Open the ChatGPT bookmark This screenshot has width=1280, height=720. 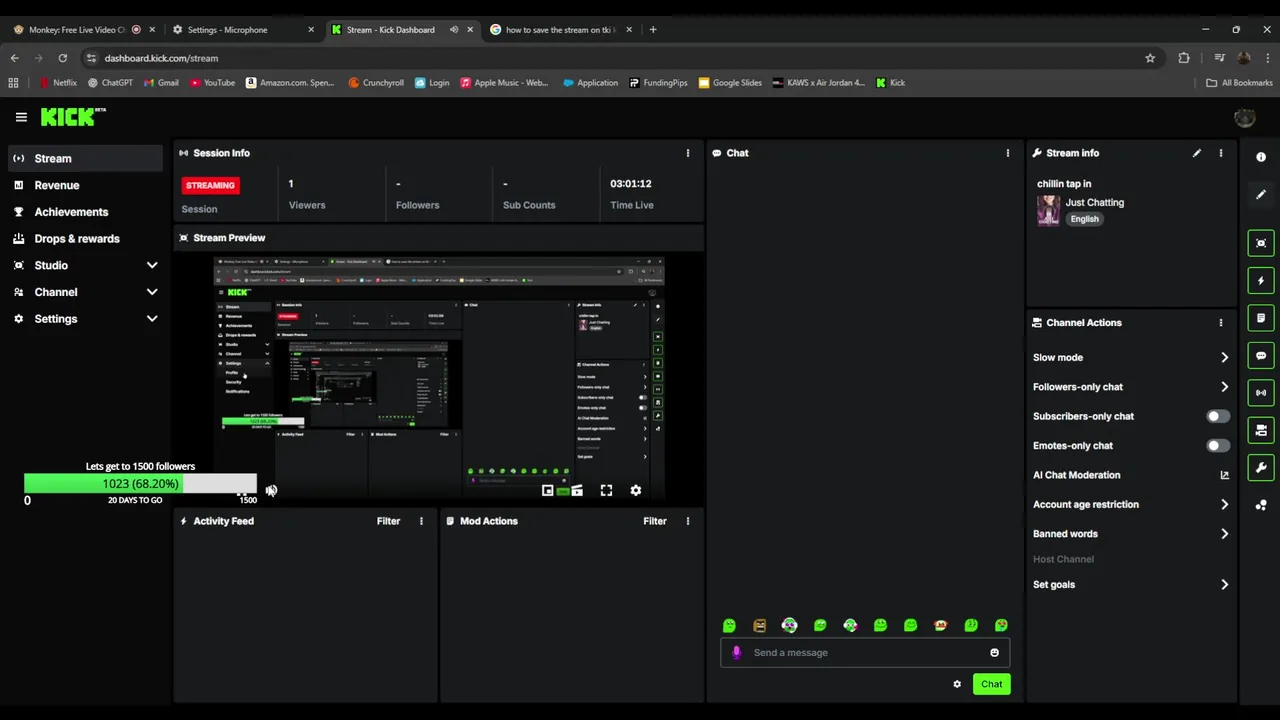tap(110, 83)
